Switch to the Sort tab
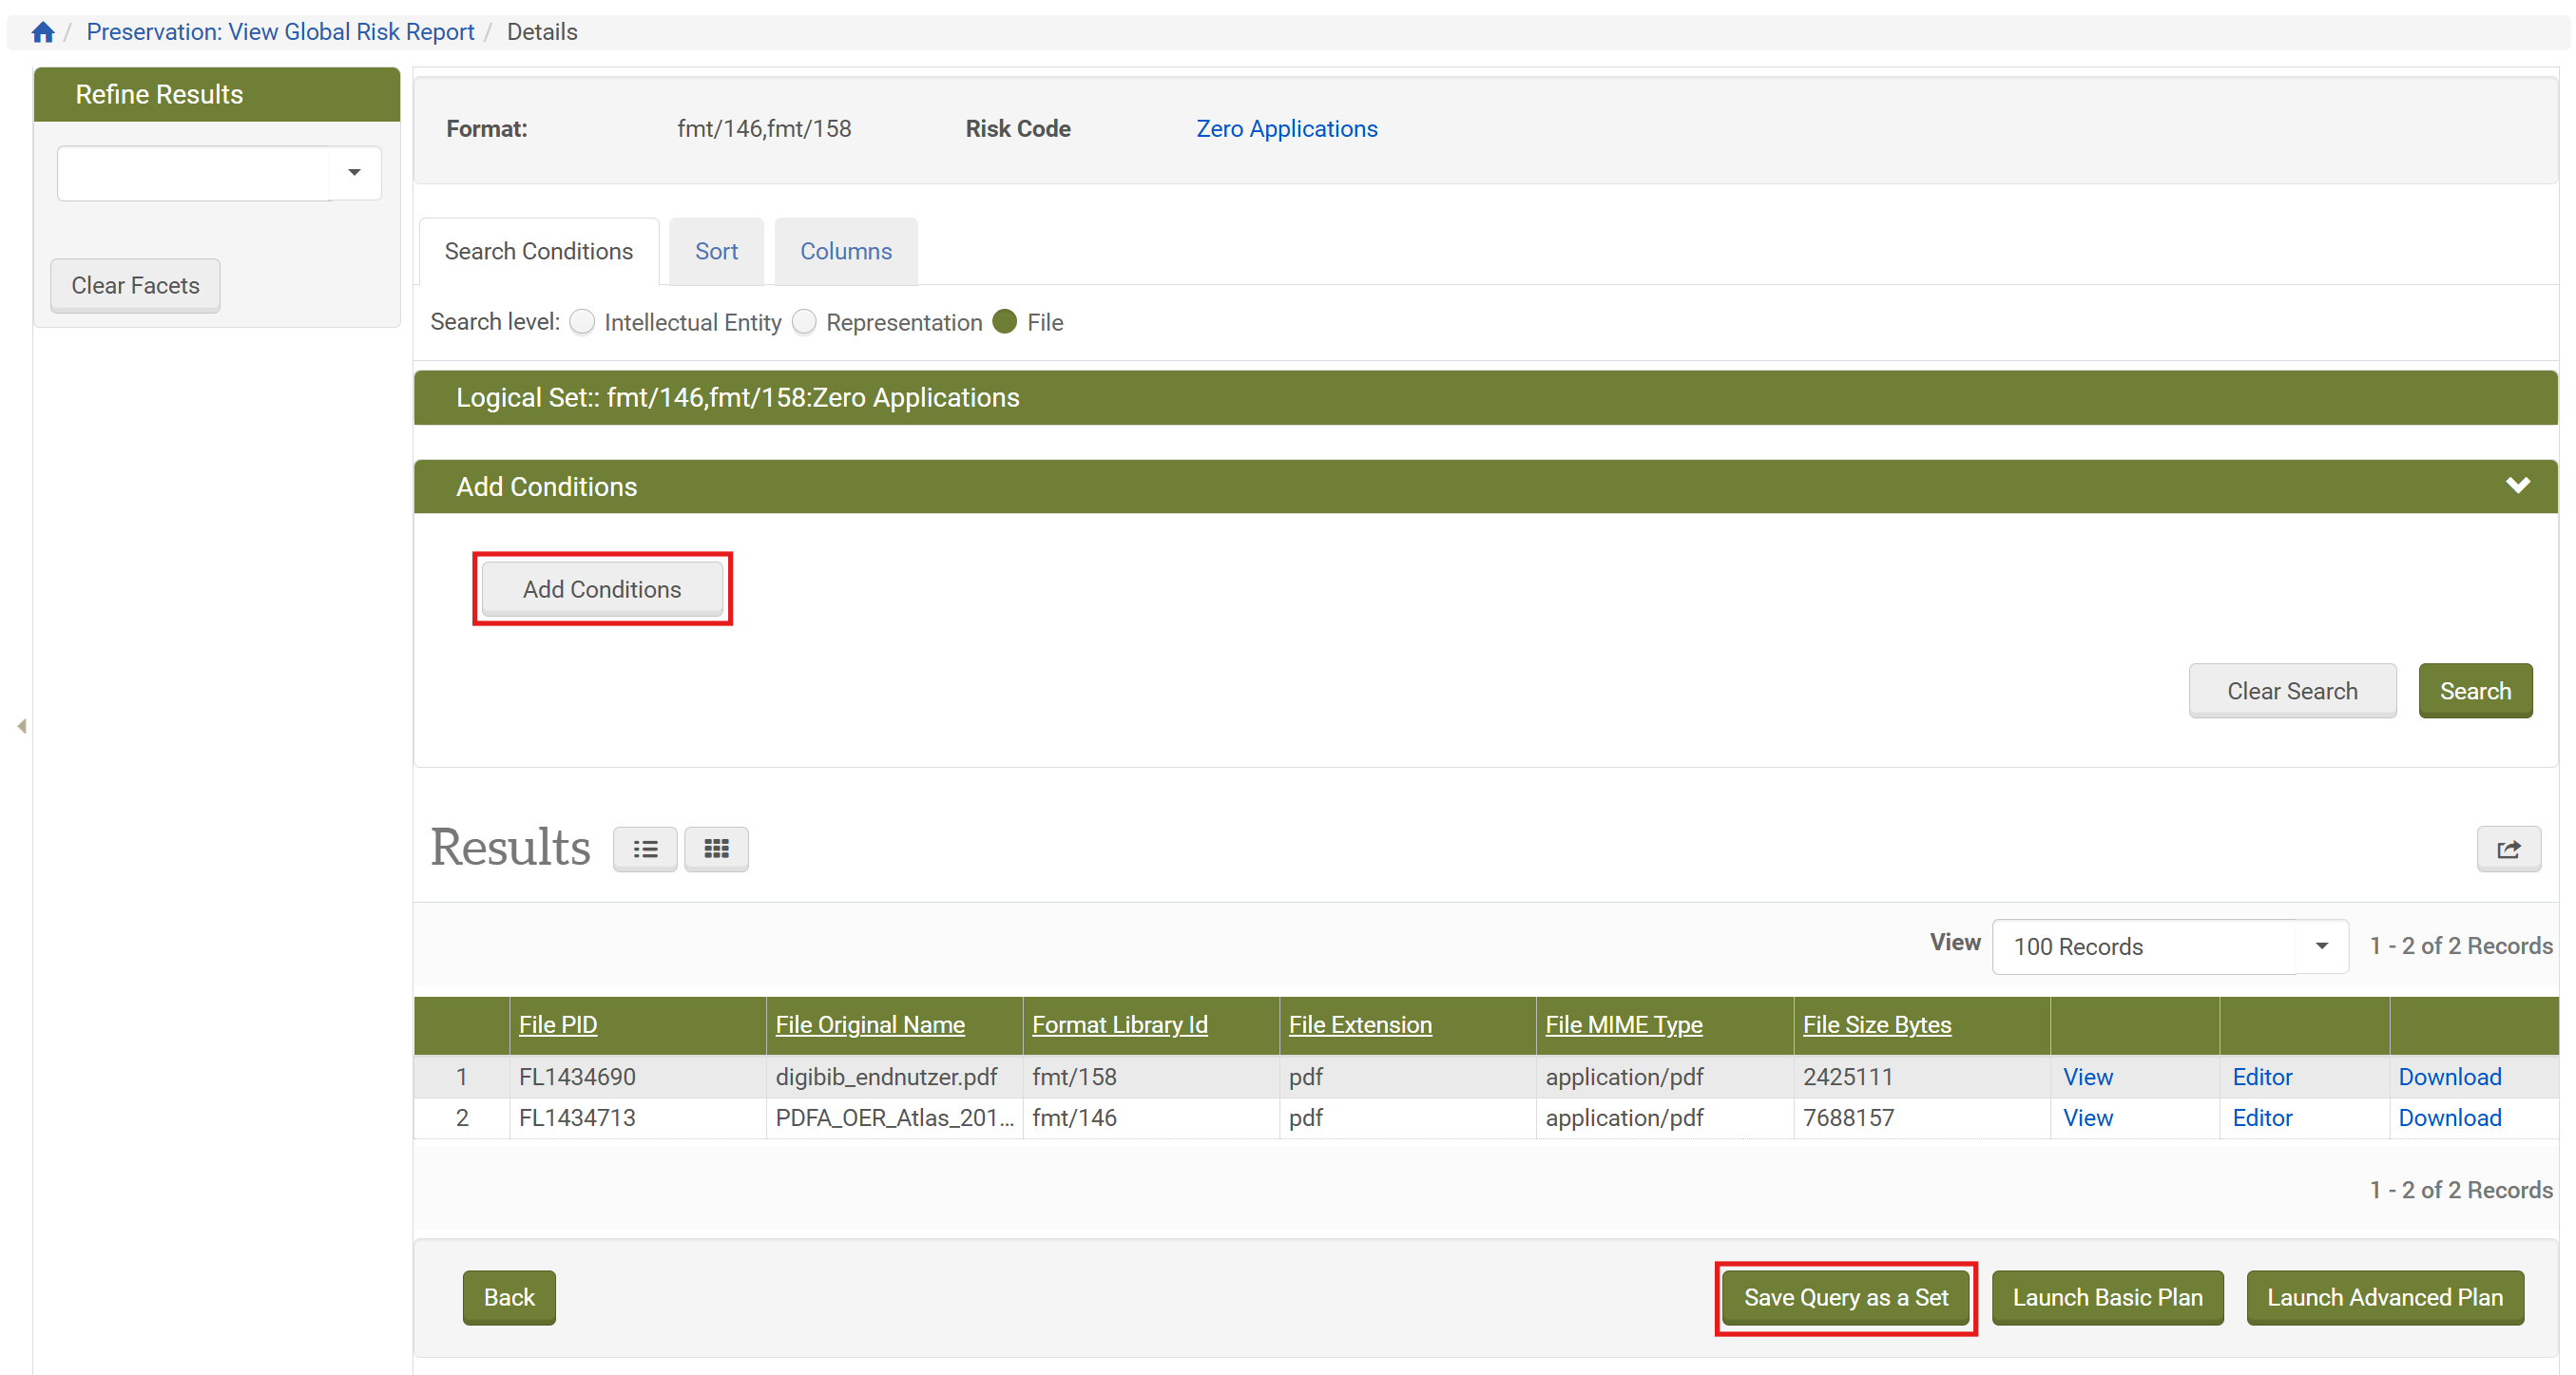Screen dimensions: 2576x1375 coord(716,251)
